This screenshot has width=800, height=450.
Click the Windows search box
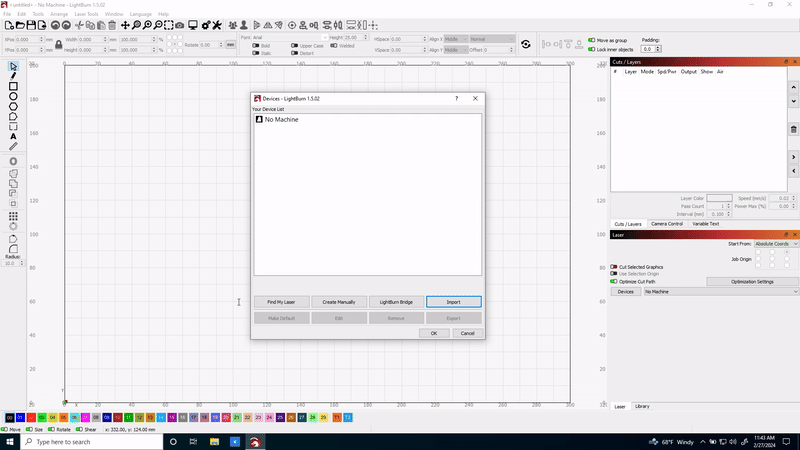coord(92,442)
